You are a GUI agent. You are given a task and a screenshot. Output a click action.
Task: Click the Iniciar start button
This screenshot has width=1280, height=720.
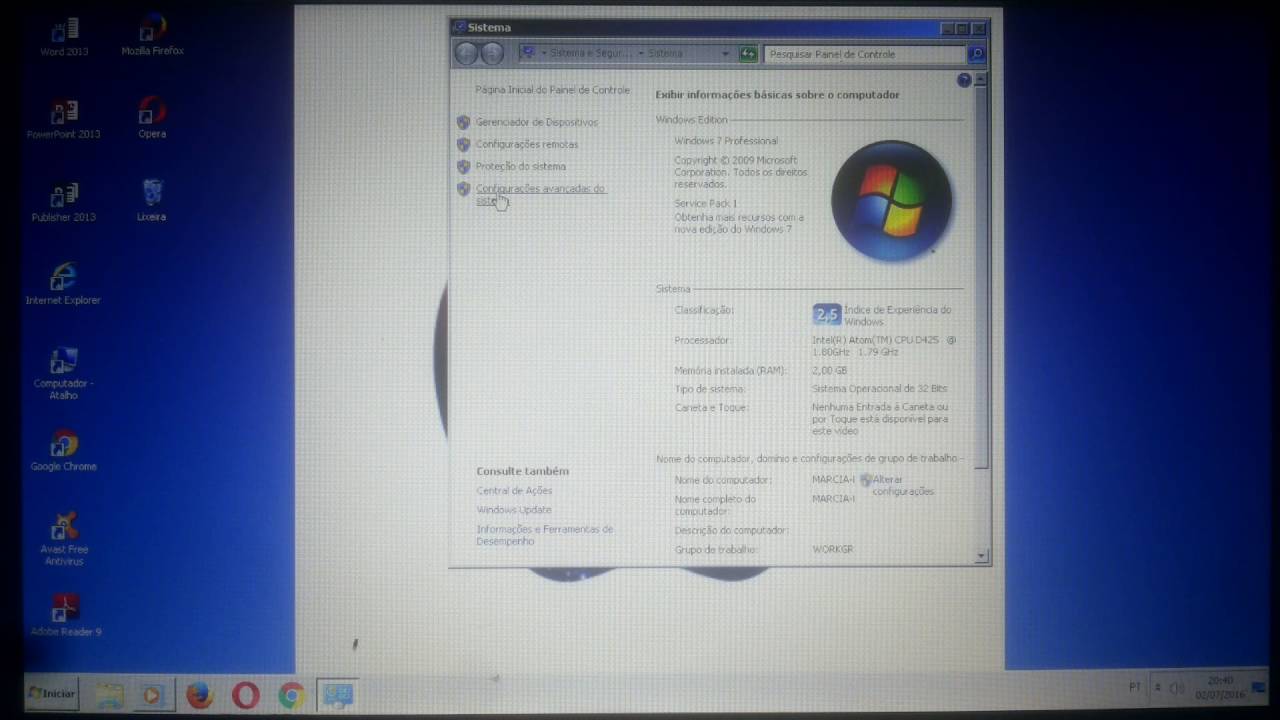click(52, 693)
